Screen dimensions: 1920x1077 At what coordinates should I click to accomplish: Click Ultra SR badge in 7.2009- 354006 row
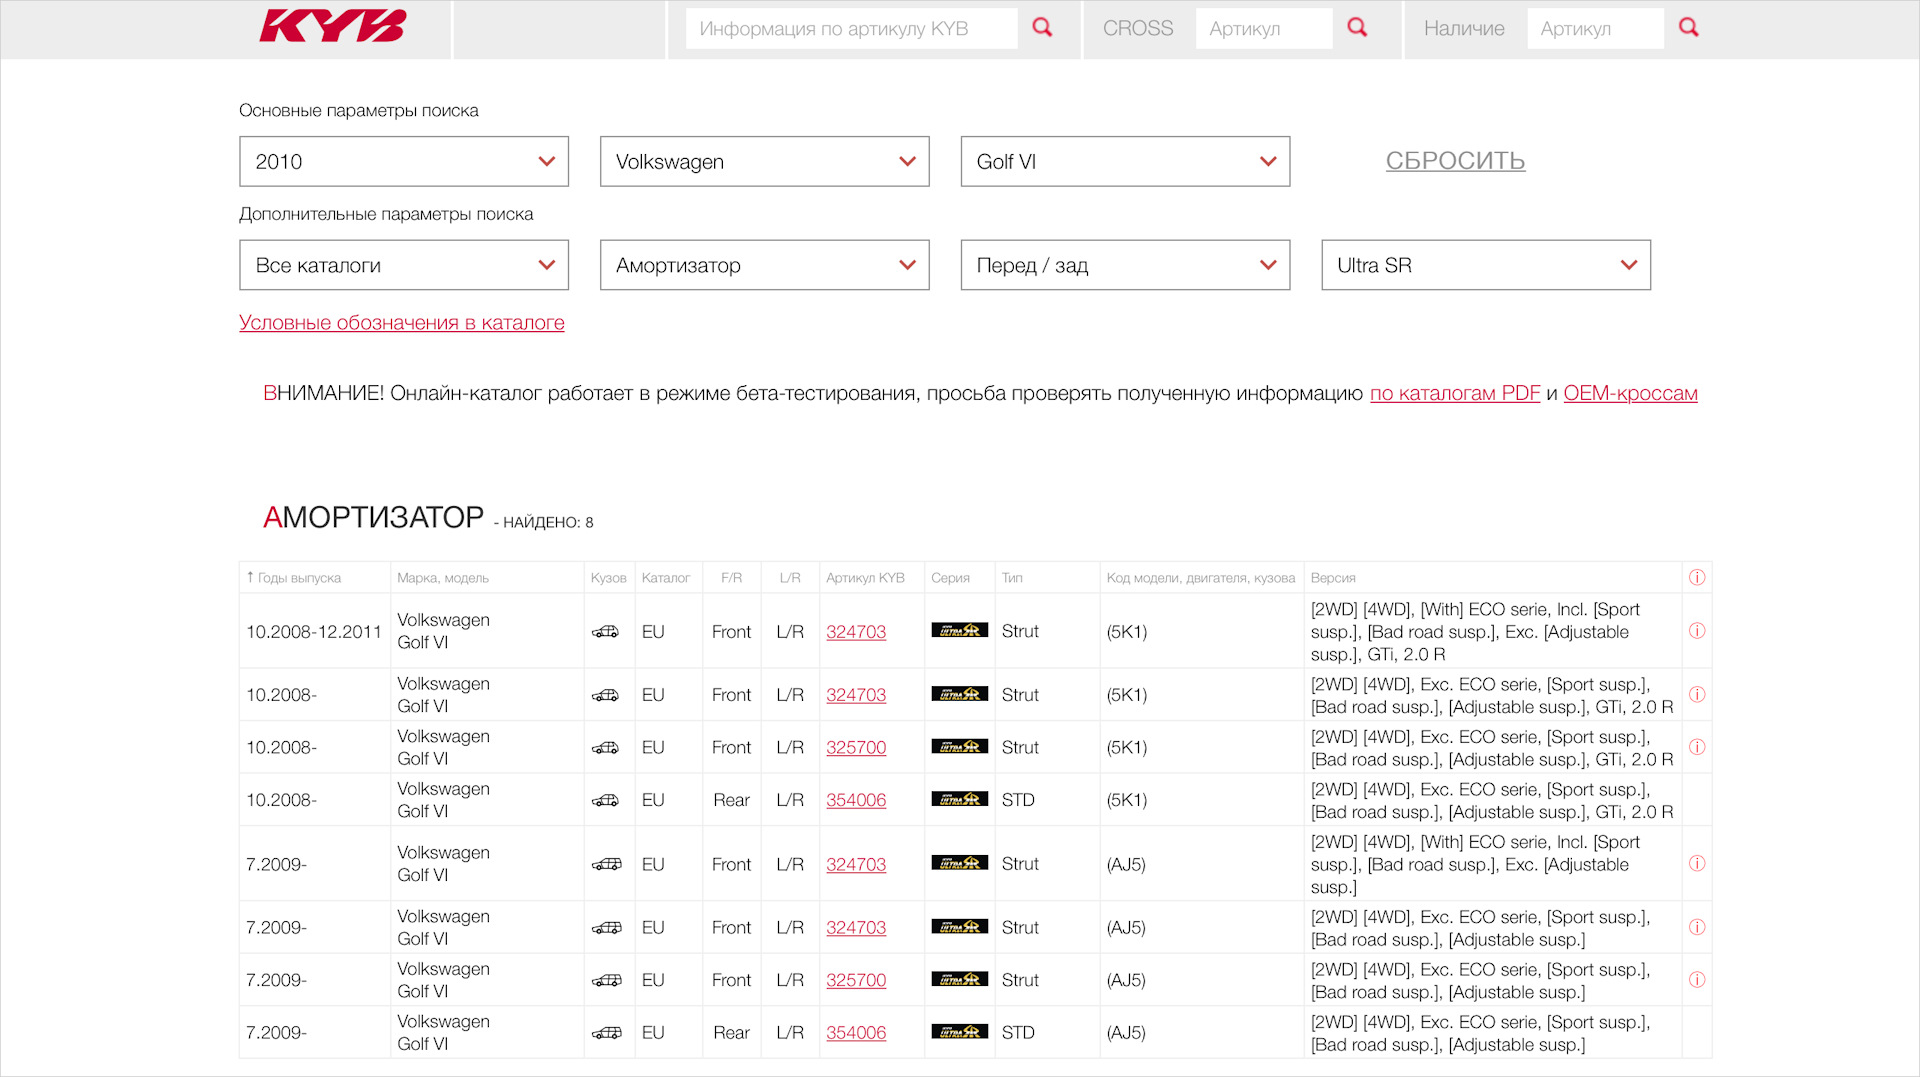click(x=960, y=1032)
